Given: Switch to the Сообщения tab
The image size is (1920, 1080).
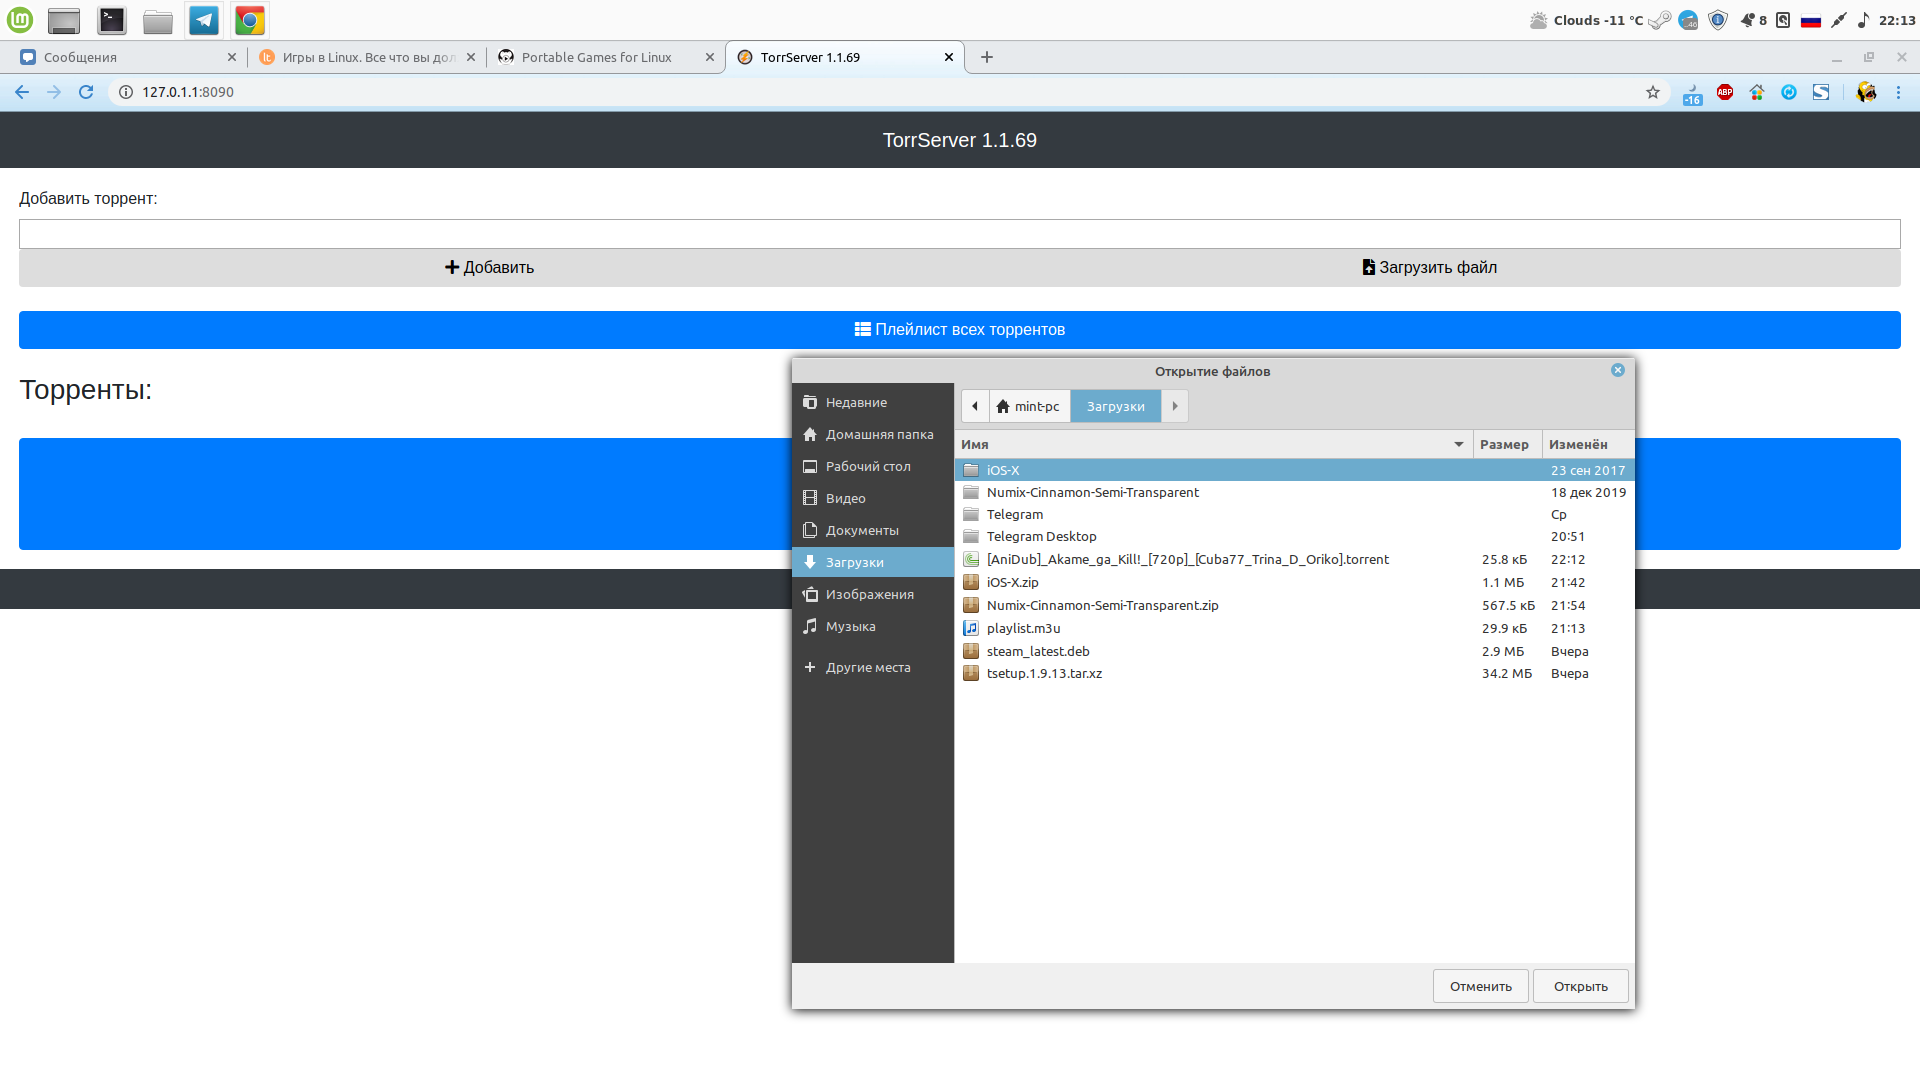Looking at the screenshot, I should [128, 57].
